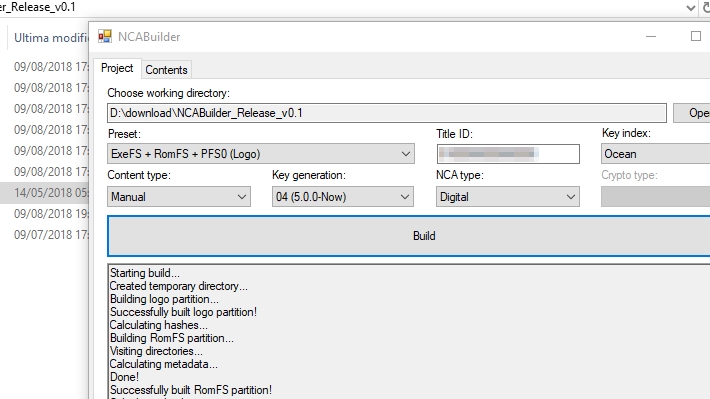Screen dimensions: 710x399
Task: Expand the Explorer address bar history chevron
Action: coord(691,7)
